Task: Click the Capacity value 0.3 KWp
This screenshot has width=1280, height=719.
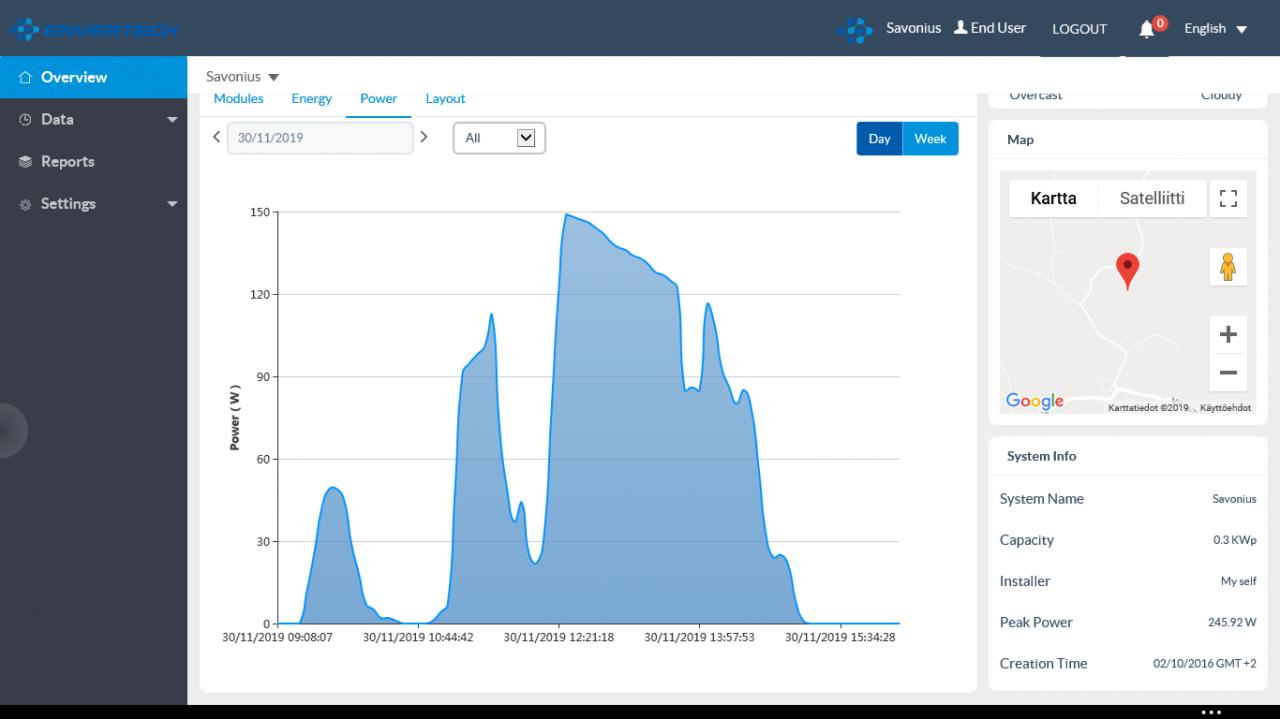Action: (1235, 540)
